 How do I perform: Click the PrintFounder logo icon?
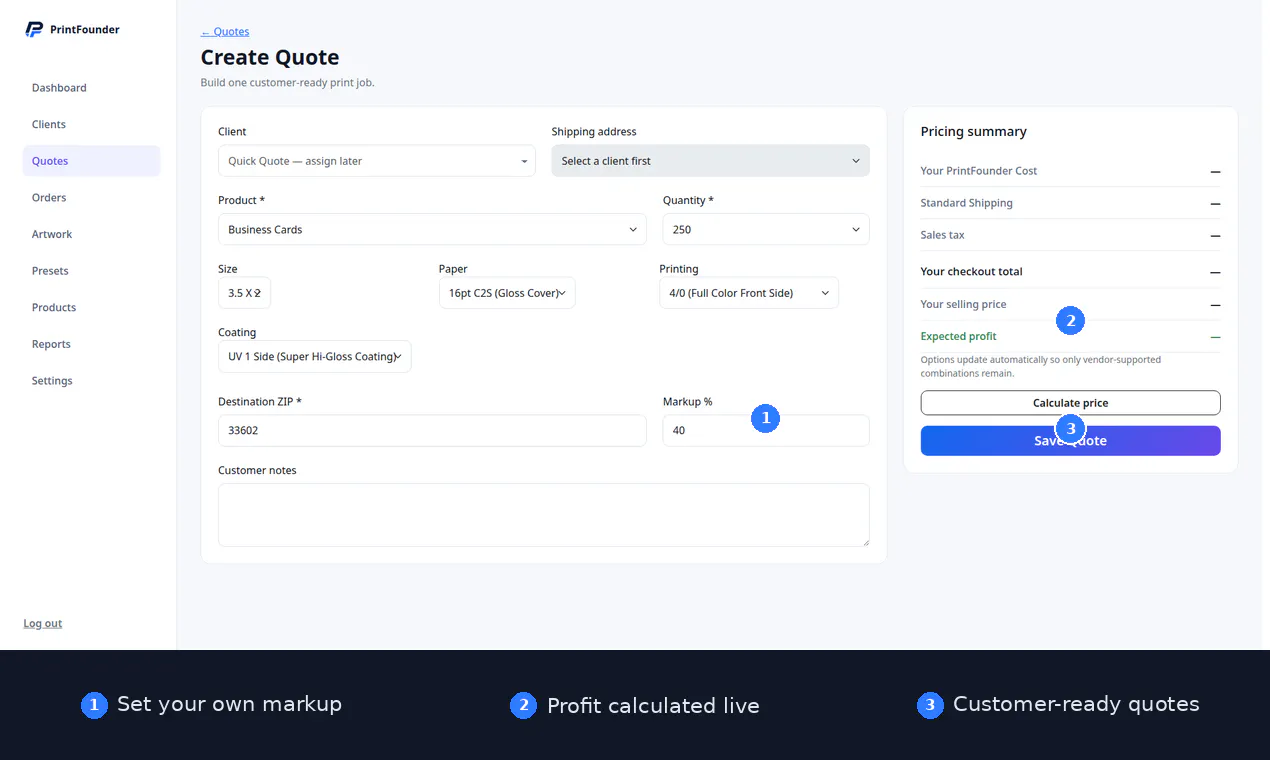tap(35, 30)
